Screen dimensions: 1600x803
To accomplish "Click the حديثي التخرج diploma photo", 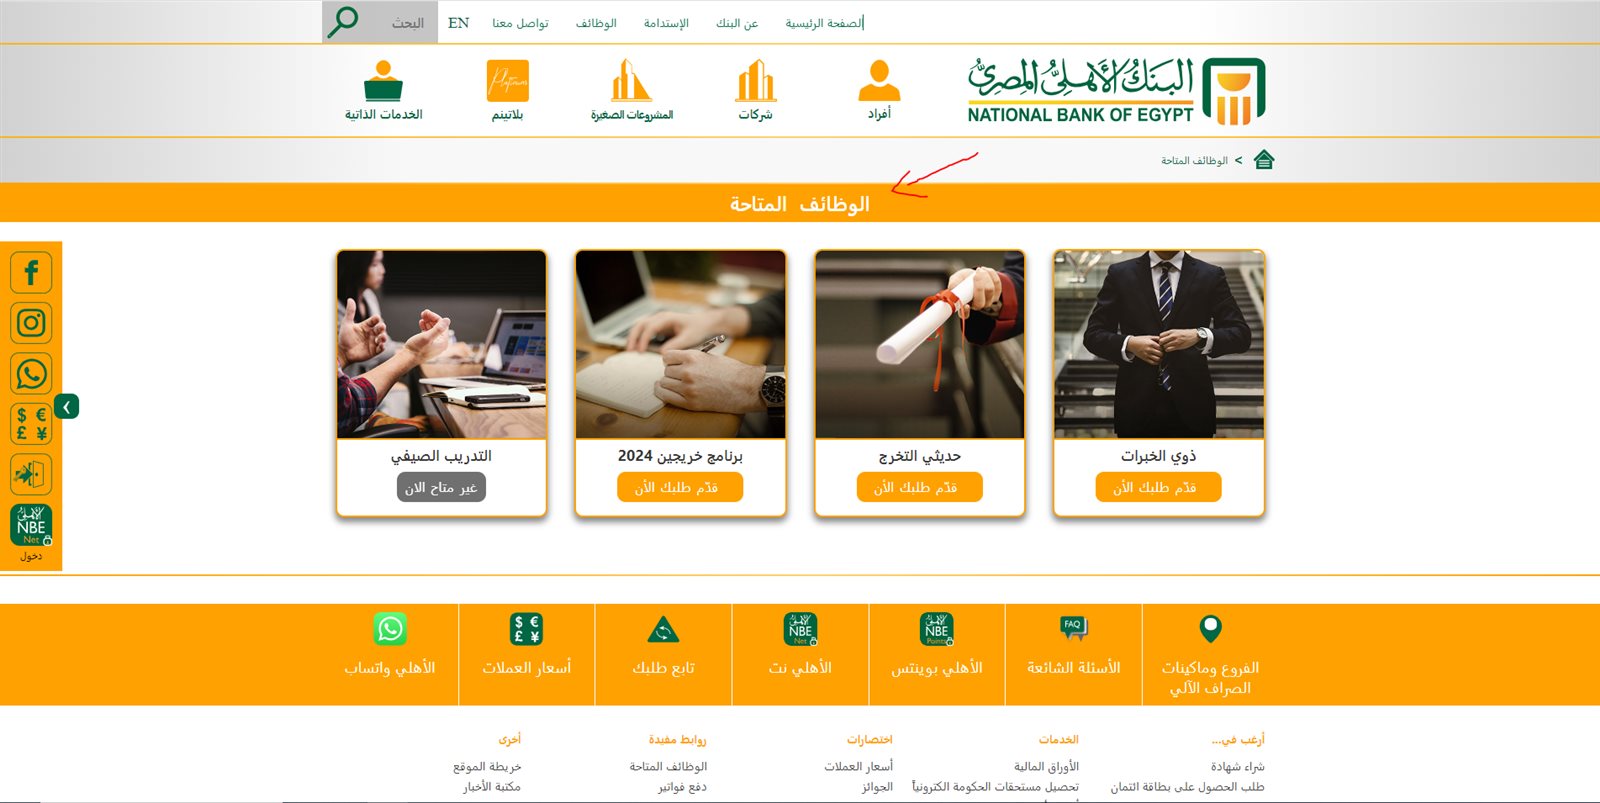I will point(920,344).
